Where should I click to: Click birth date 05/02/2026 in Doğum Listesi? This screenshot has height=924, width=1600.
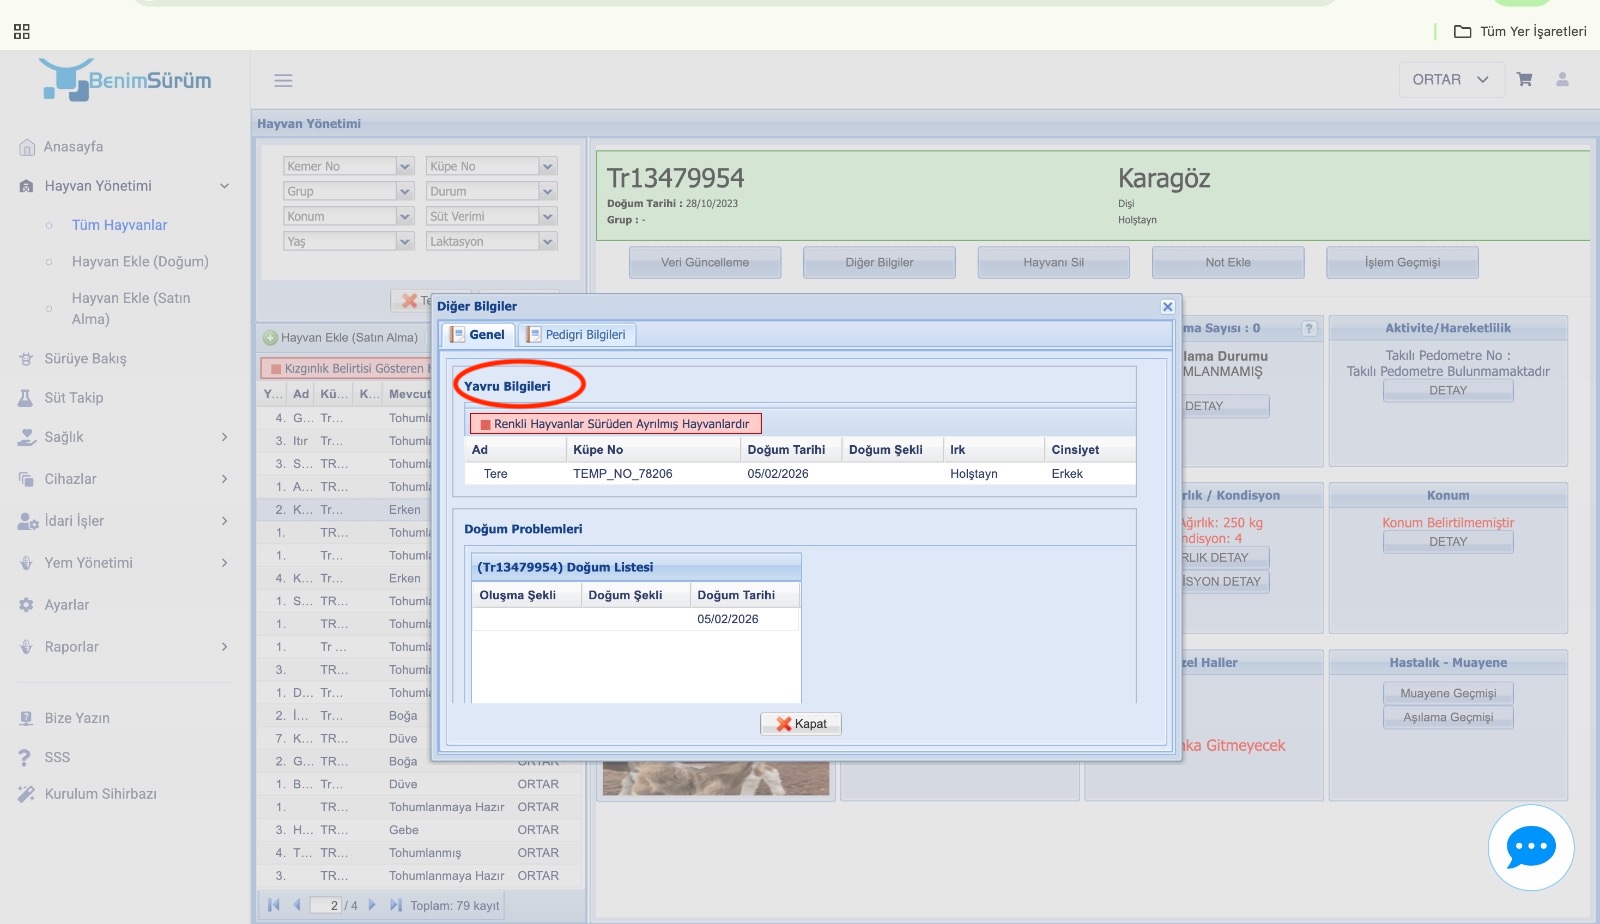(728, 619)
